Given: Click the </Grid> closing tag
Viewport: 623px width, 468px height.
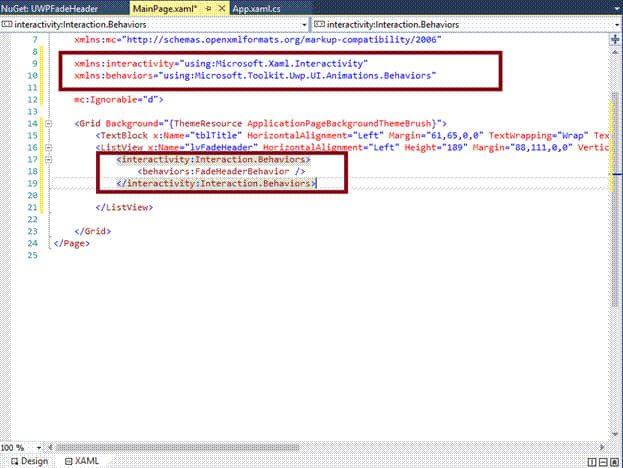Looking at the screenshot, I should pyautogui.click(x=93, y=231).
